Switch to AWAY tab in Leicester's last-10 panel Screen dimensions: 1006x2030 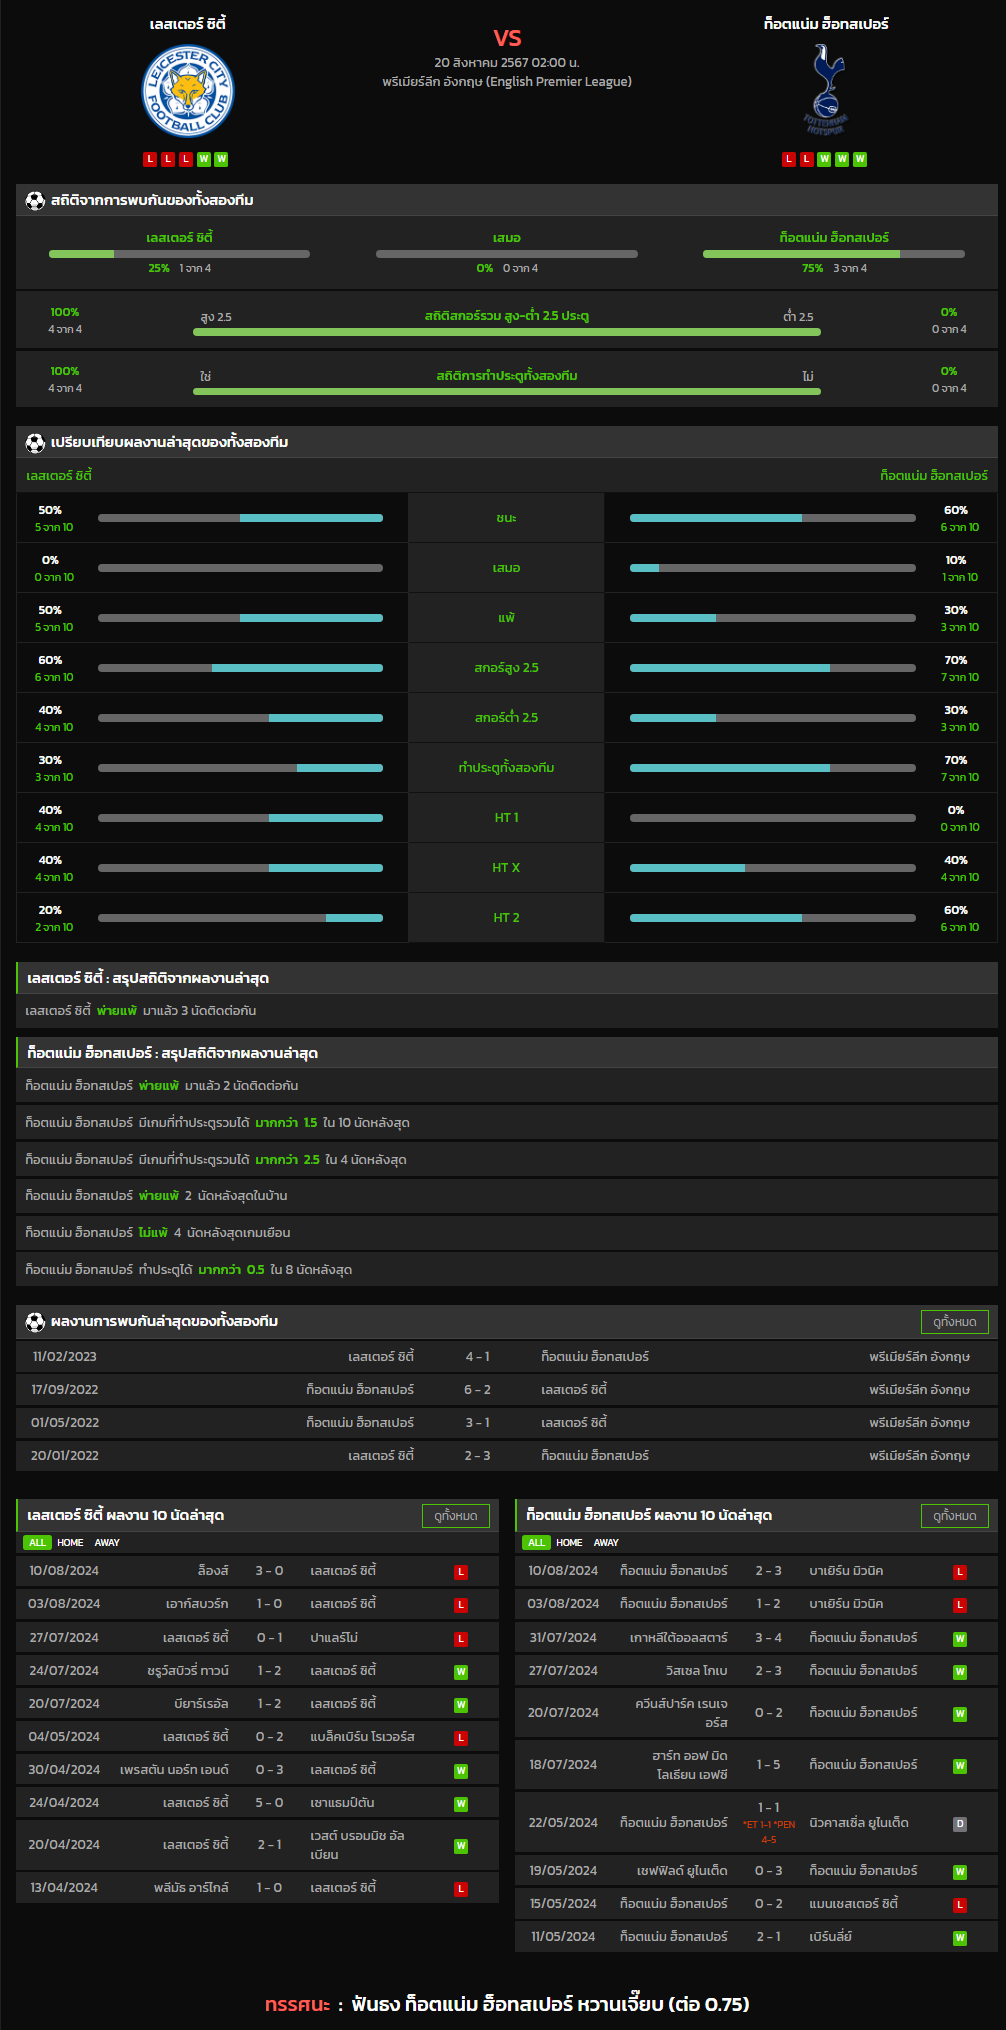point(107,1543)
